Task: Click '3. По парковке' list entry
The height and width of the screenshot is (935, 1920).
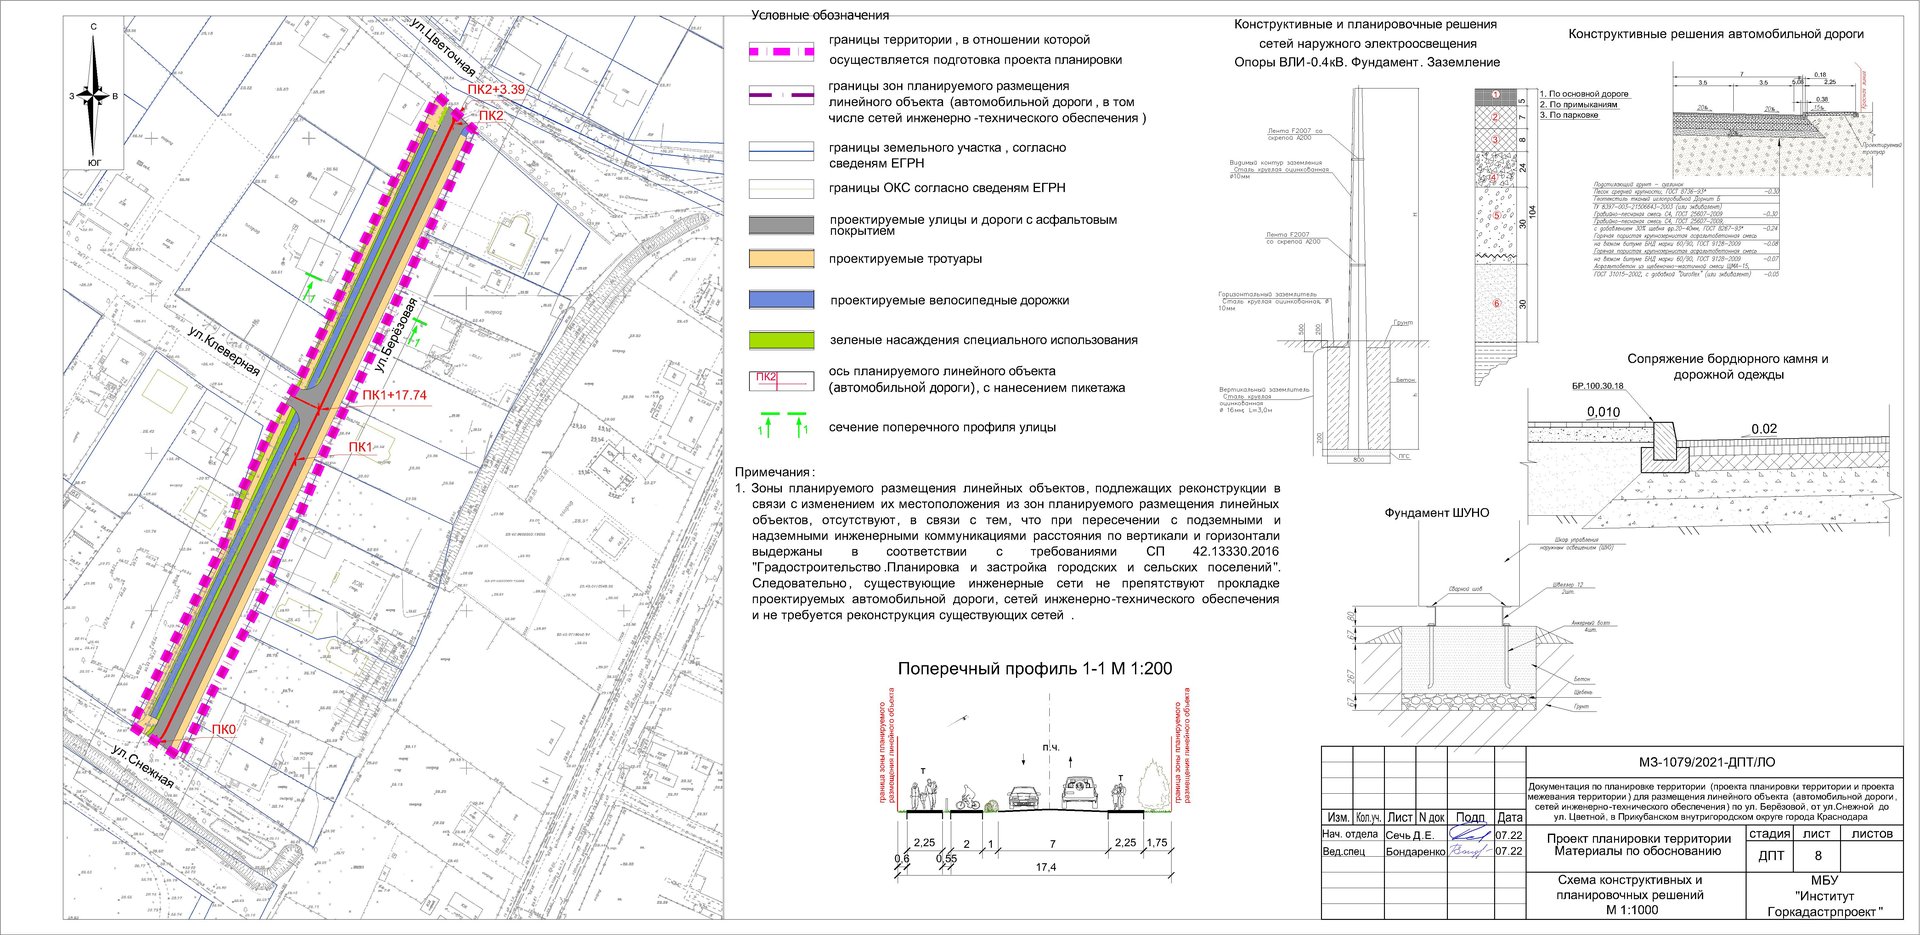Action: click(1569, 115)
